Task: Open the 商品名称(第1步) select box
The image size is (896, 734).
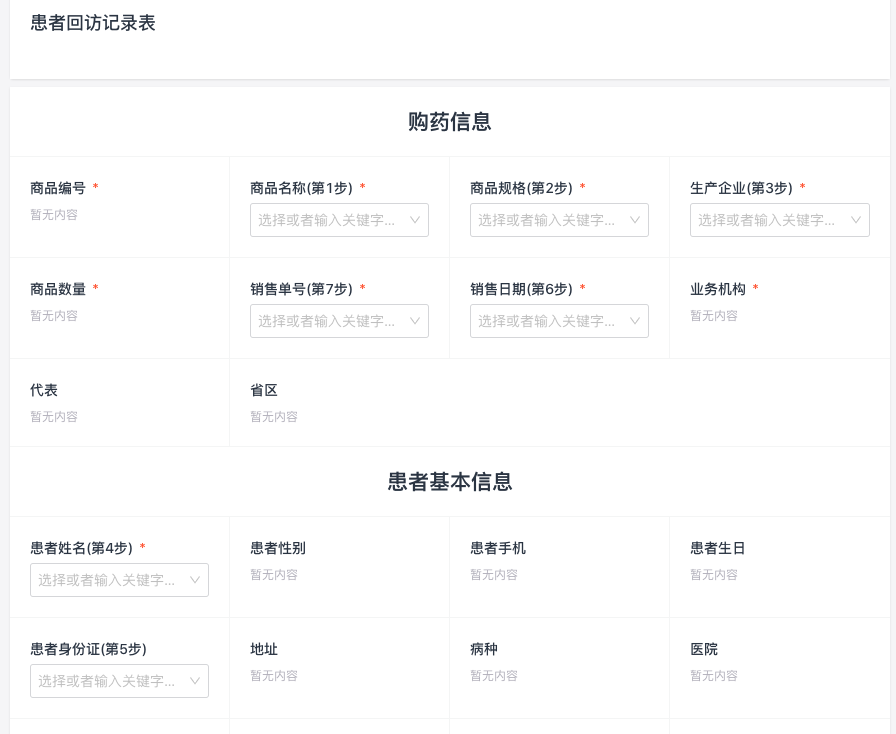Action: click(x=328, y=220)
